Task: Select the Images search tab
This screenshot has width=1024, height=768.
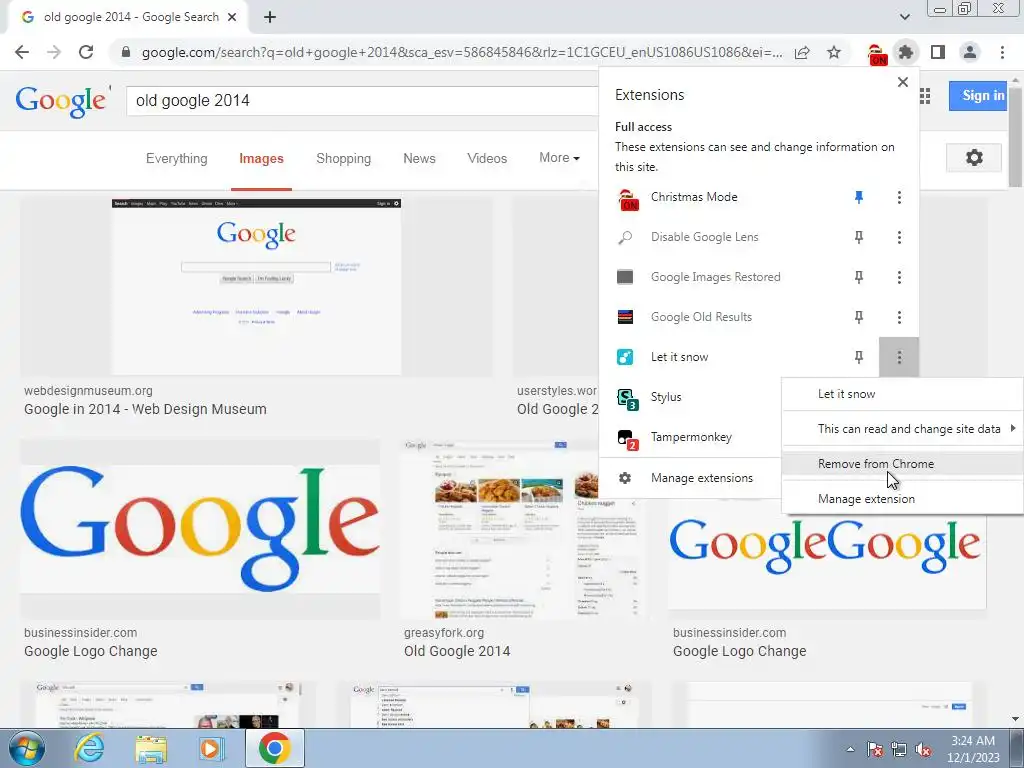Action: click(x=261, y=158)
